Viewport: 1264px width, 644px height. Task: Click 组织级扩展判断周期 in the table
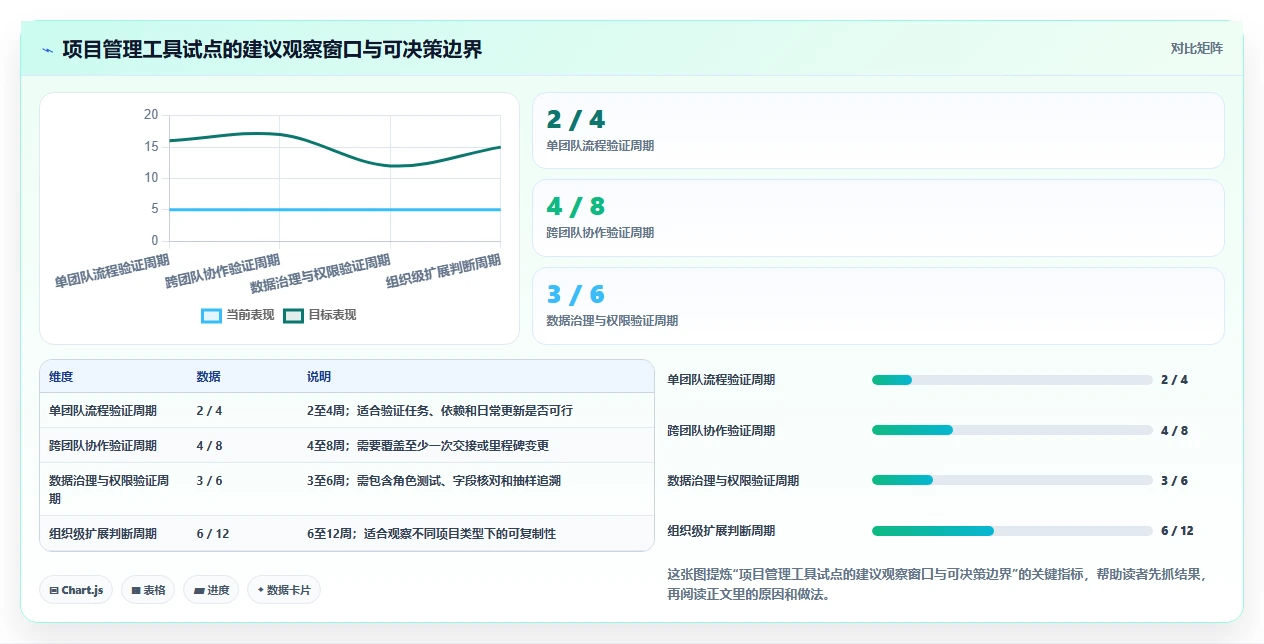(103, 534)
